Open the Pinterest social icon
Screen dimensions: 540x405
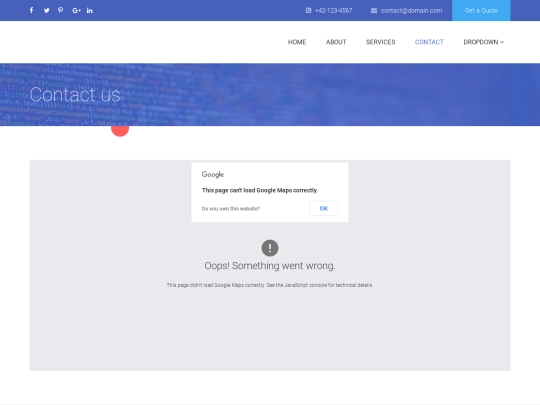click(61, 10)
